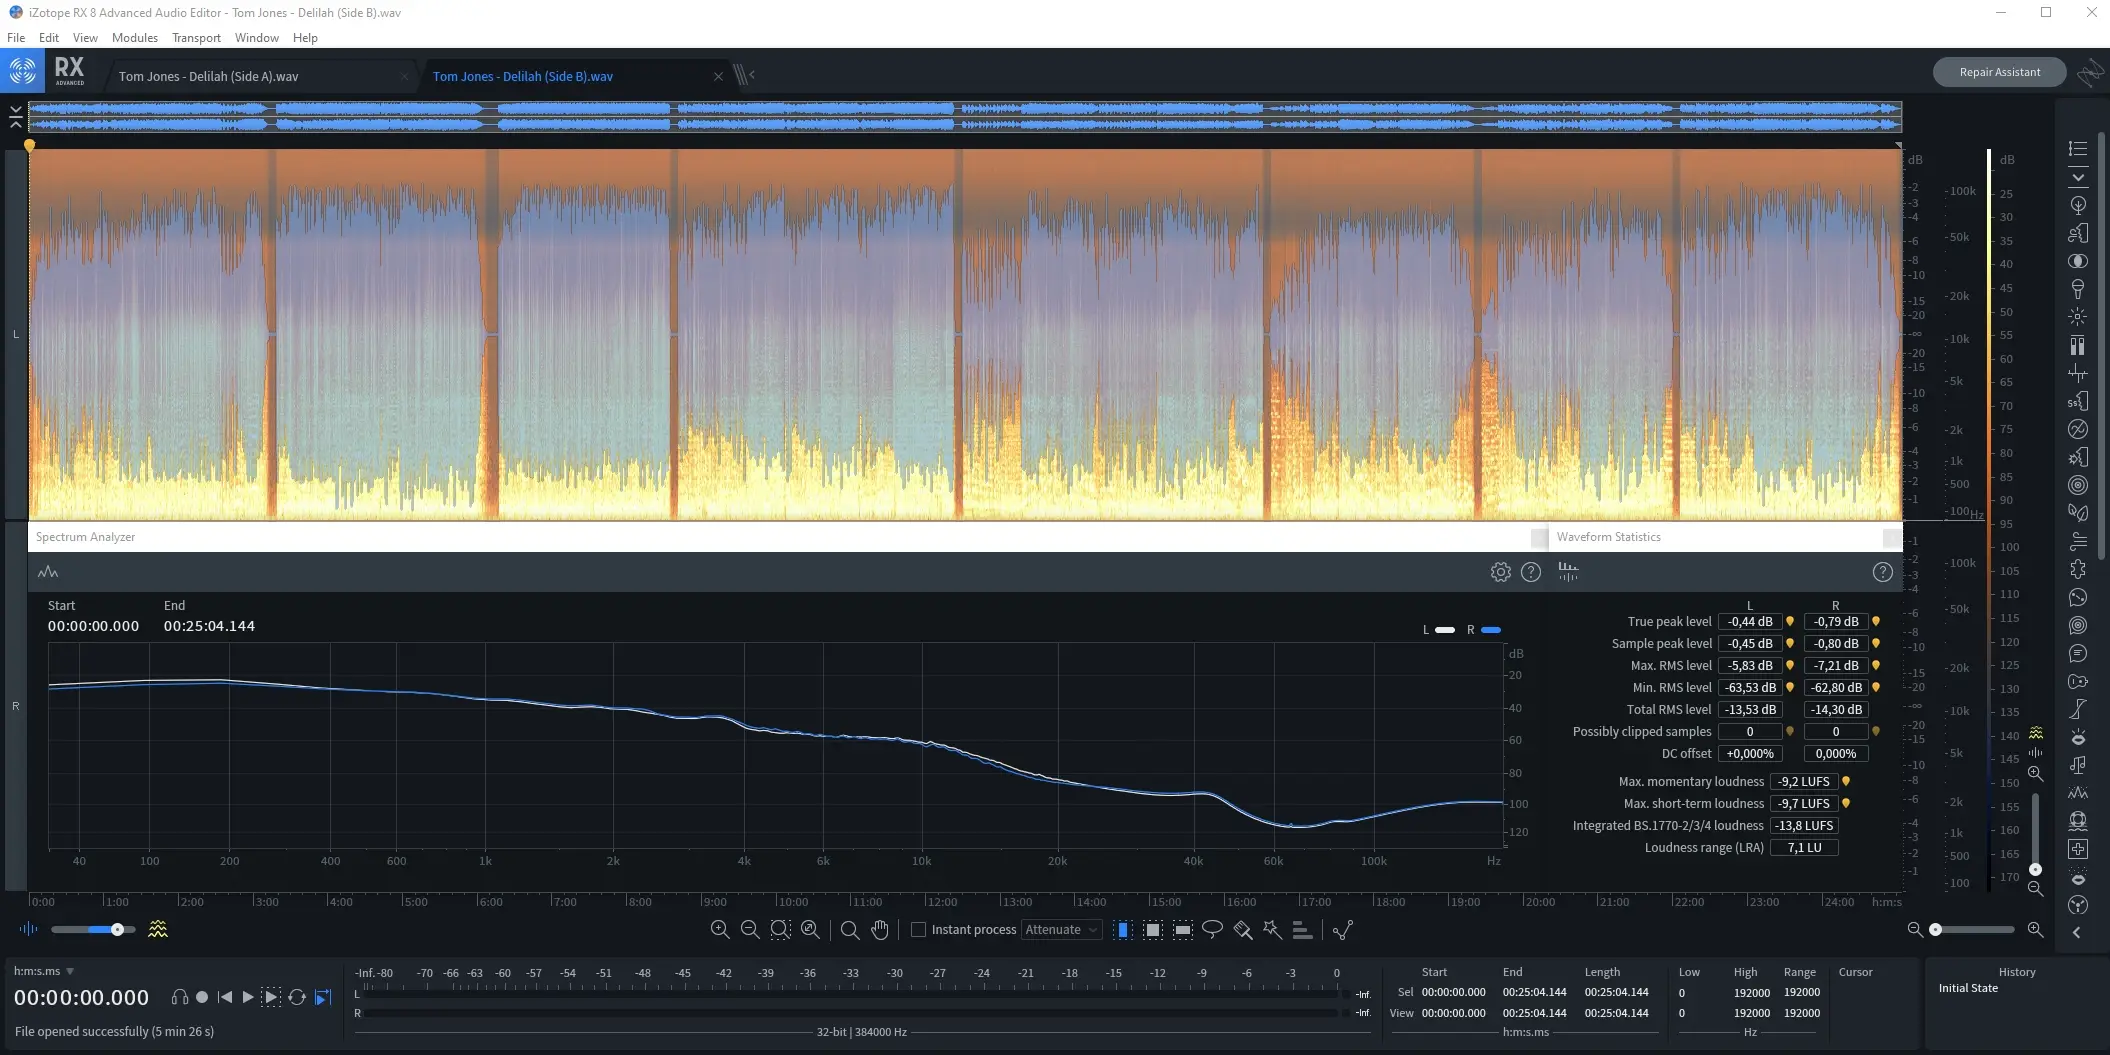
Task: Toggle loop playback
Action: click(x=297, y=997)
